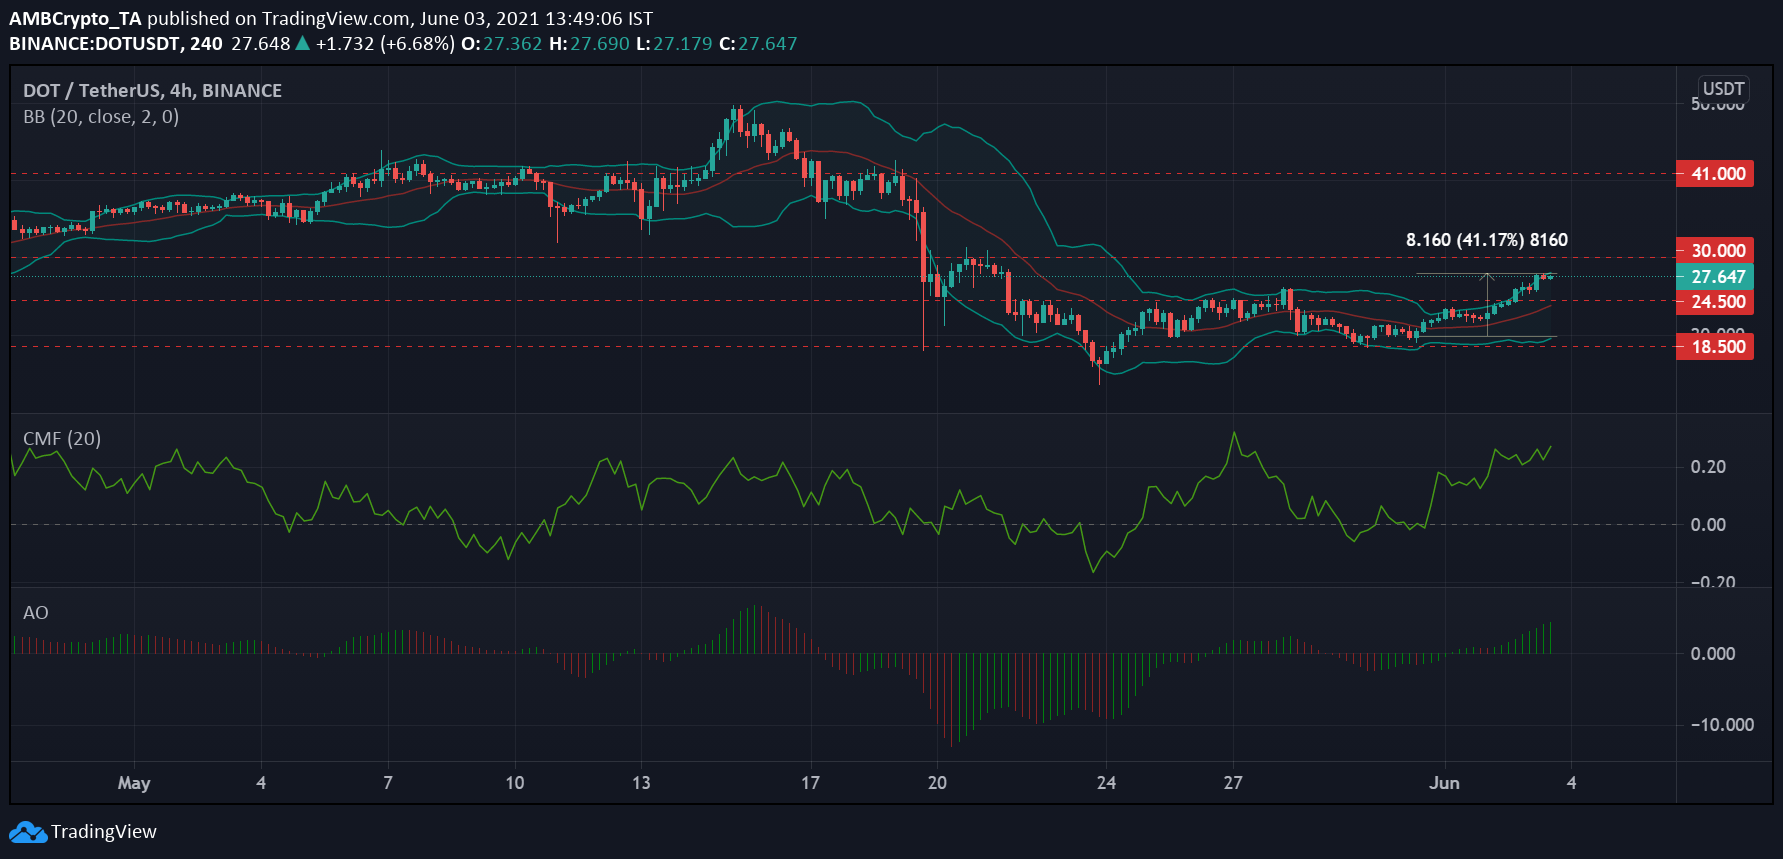Viewport: 1783px width, 859px height.
Task: Click the O:27.362 open value
Action: point(501,44)
